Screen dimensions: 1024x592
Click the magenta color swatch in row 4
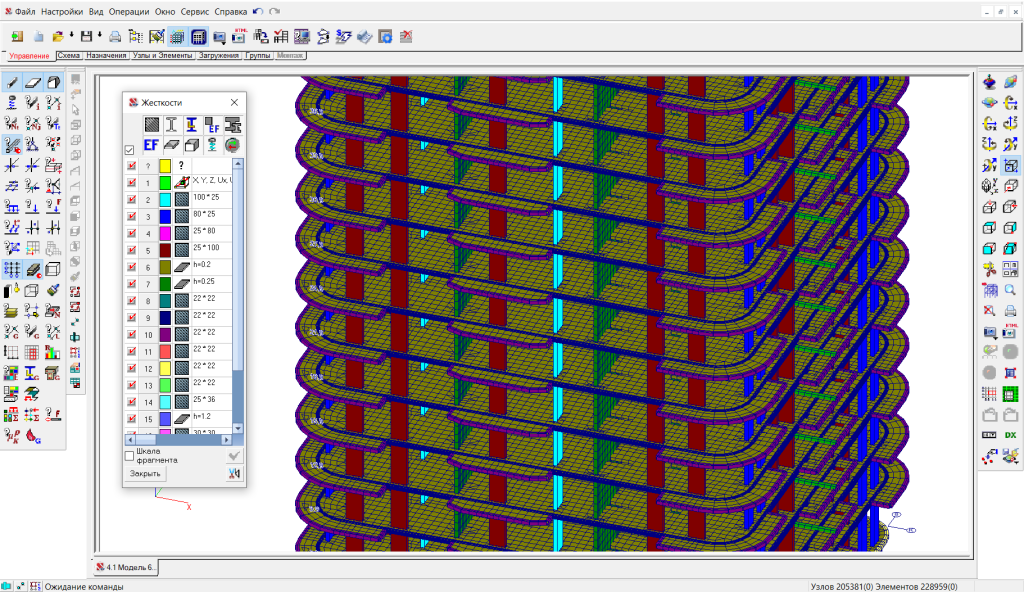[x=165, y=233]
